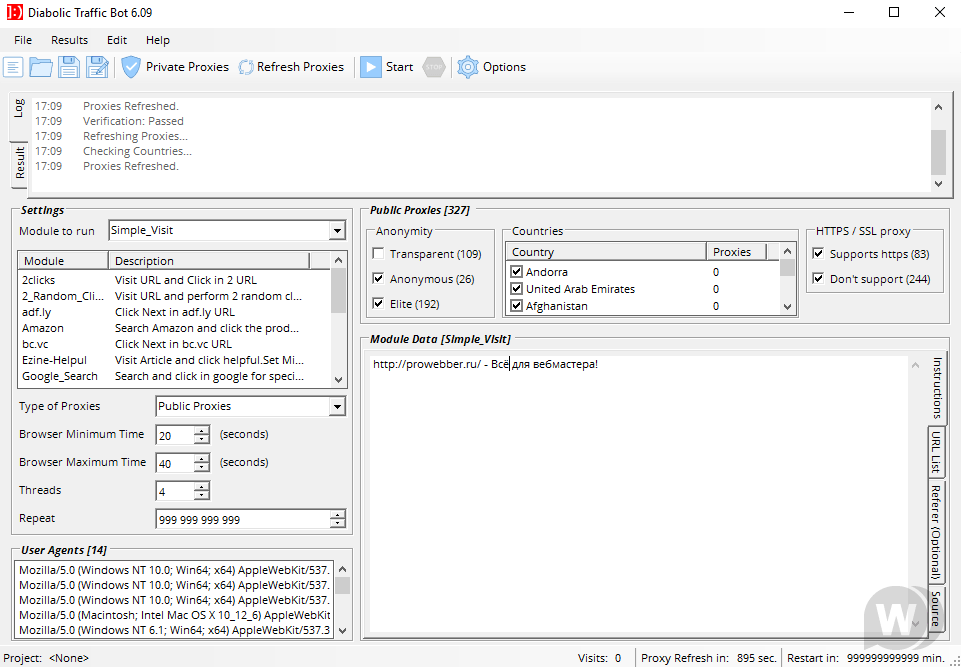The width and height of the screenshot is (961, 667).
Task: Click the module list scrollbar thumb
Action: tap(338, 291)
